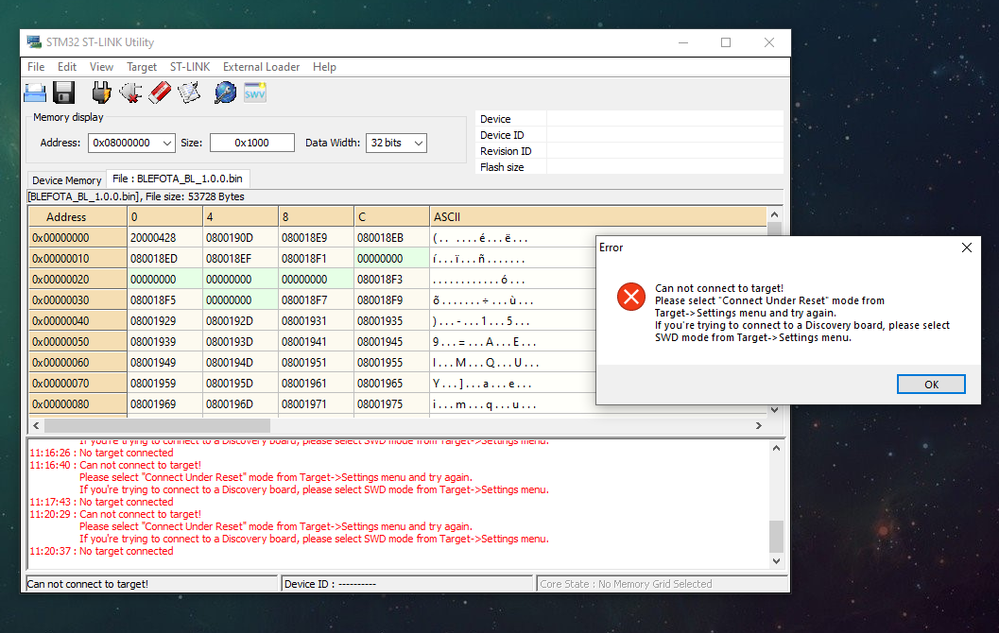
Task: Click the Core State status bar field
Action: click(x=661, y=584)
